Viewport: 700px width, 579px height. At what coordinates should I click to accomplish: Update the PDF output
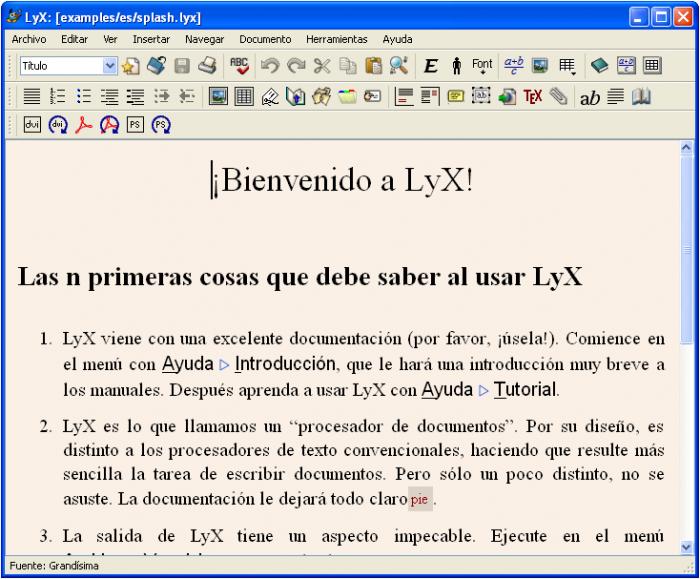click(x=109, y=125)
